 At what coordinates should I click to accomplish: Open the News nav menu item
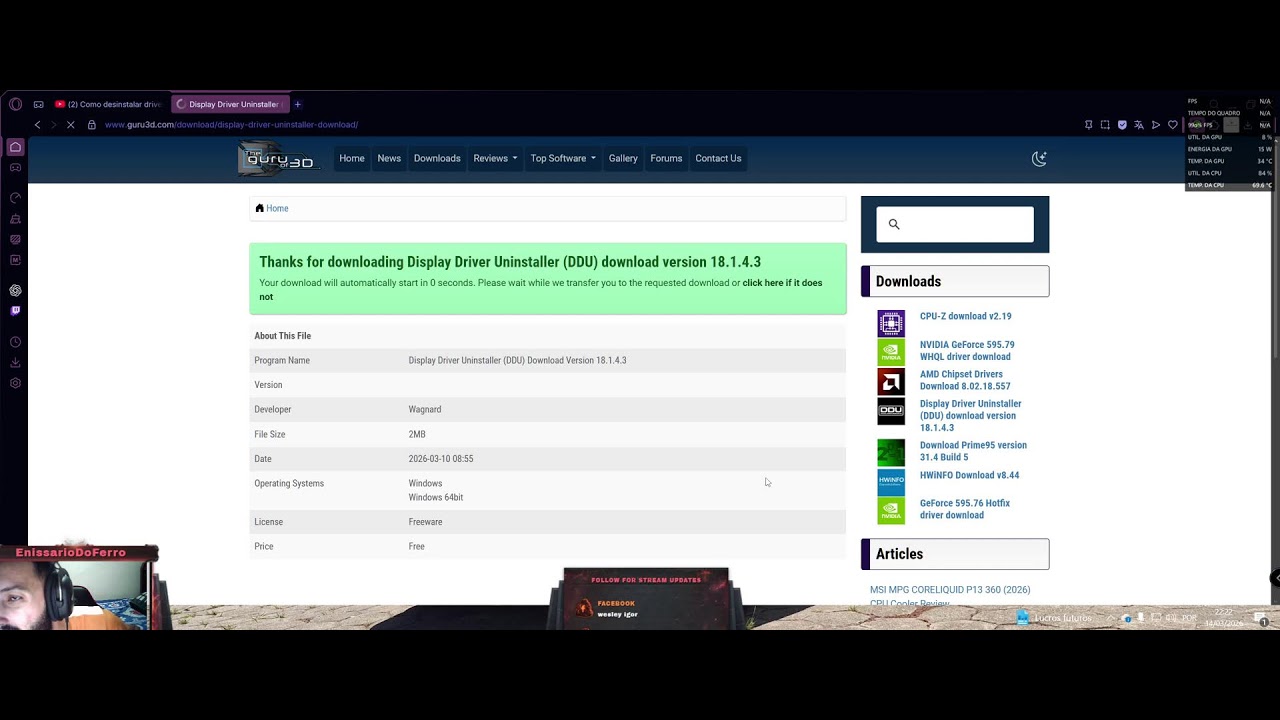click(389, 158)
